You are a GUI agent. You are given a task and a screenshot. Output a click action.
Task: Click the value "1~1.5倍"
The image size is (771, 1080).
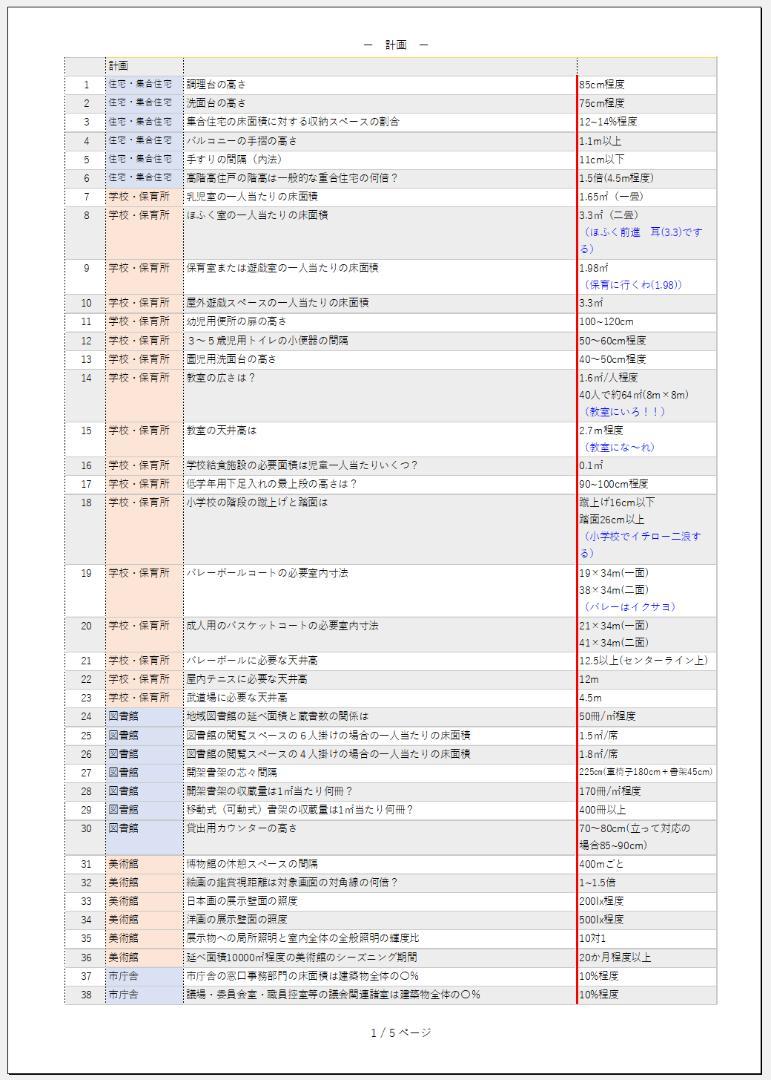pos(597,883)
